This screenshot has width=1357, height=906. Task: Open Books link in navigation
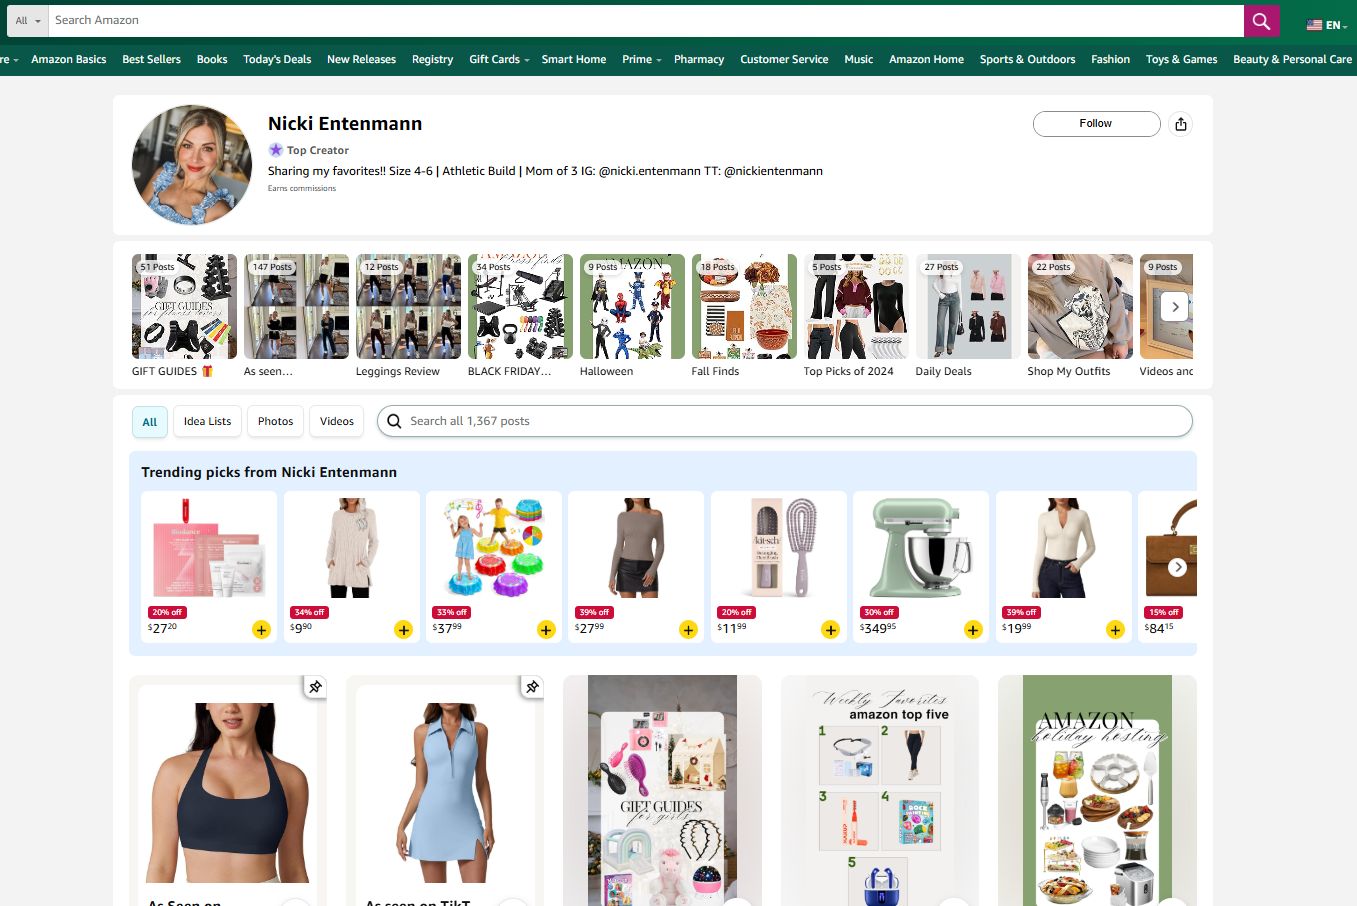click(212, 59)
